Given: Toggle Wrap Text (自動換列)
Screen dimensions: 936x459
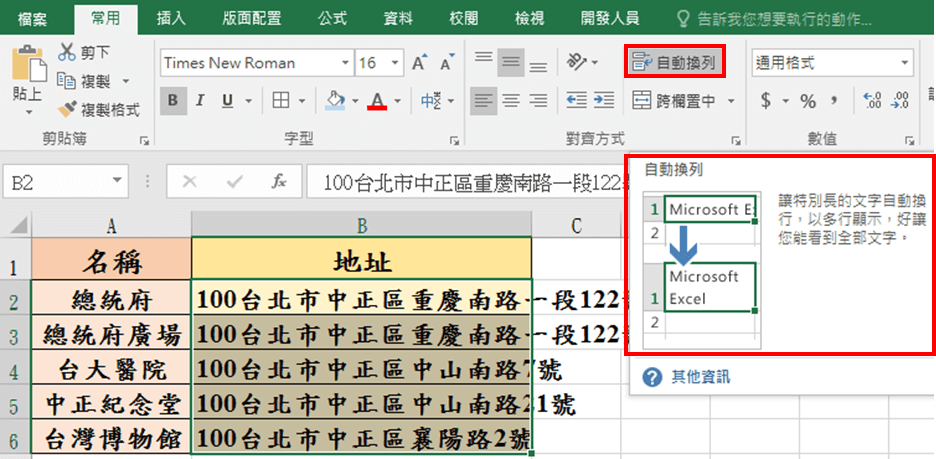Looking at the screenshot, I should tap(674, 63).
